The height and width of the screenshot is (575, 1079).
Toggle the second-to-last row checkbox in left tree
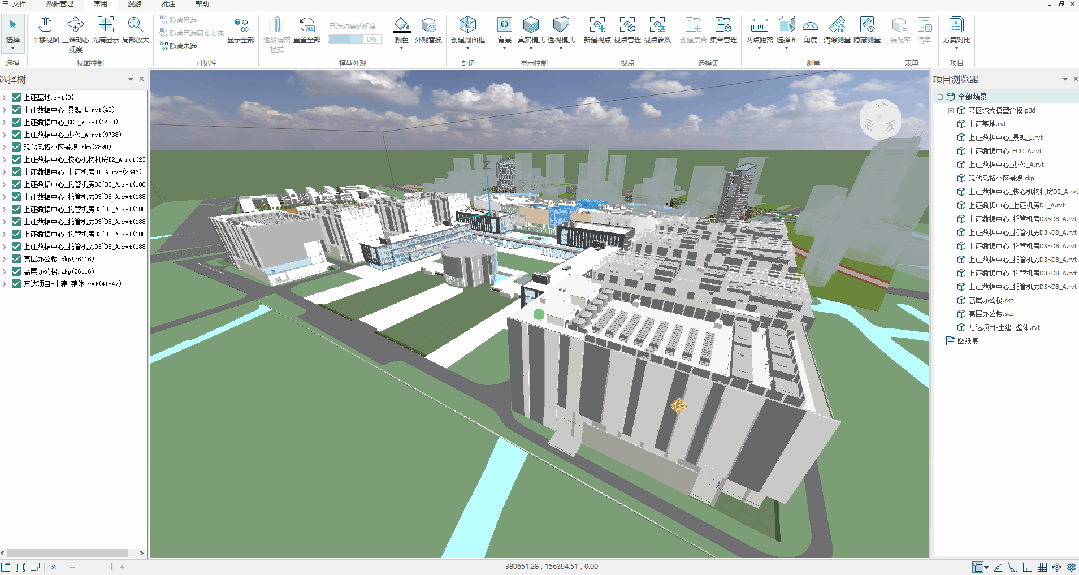(x=17, y=271)
